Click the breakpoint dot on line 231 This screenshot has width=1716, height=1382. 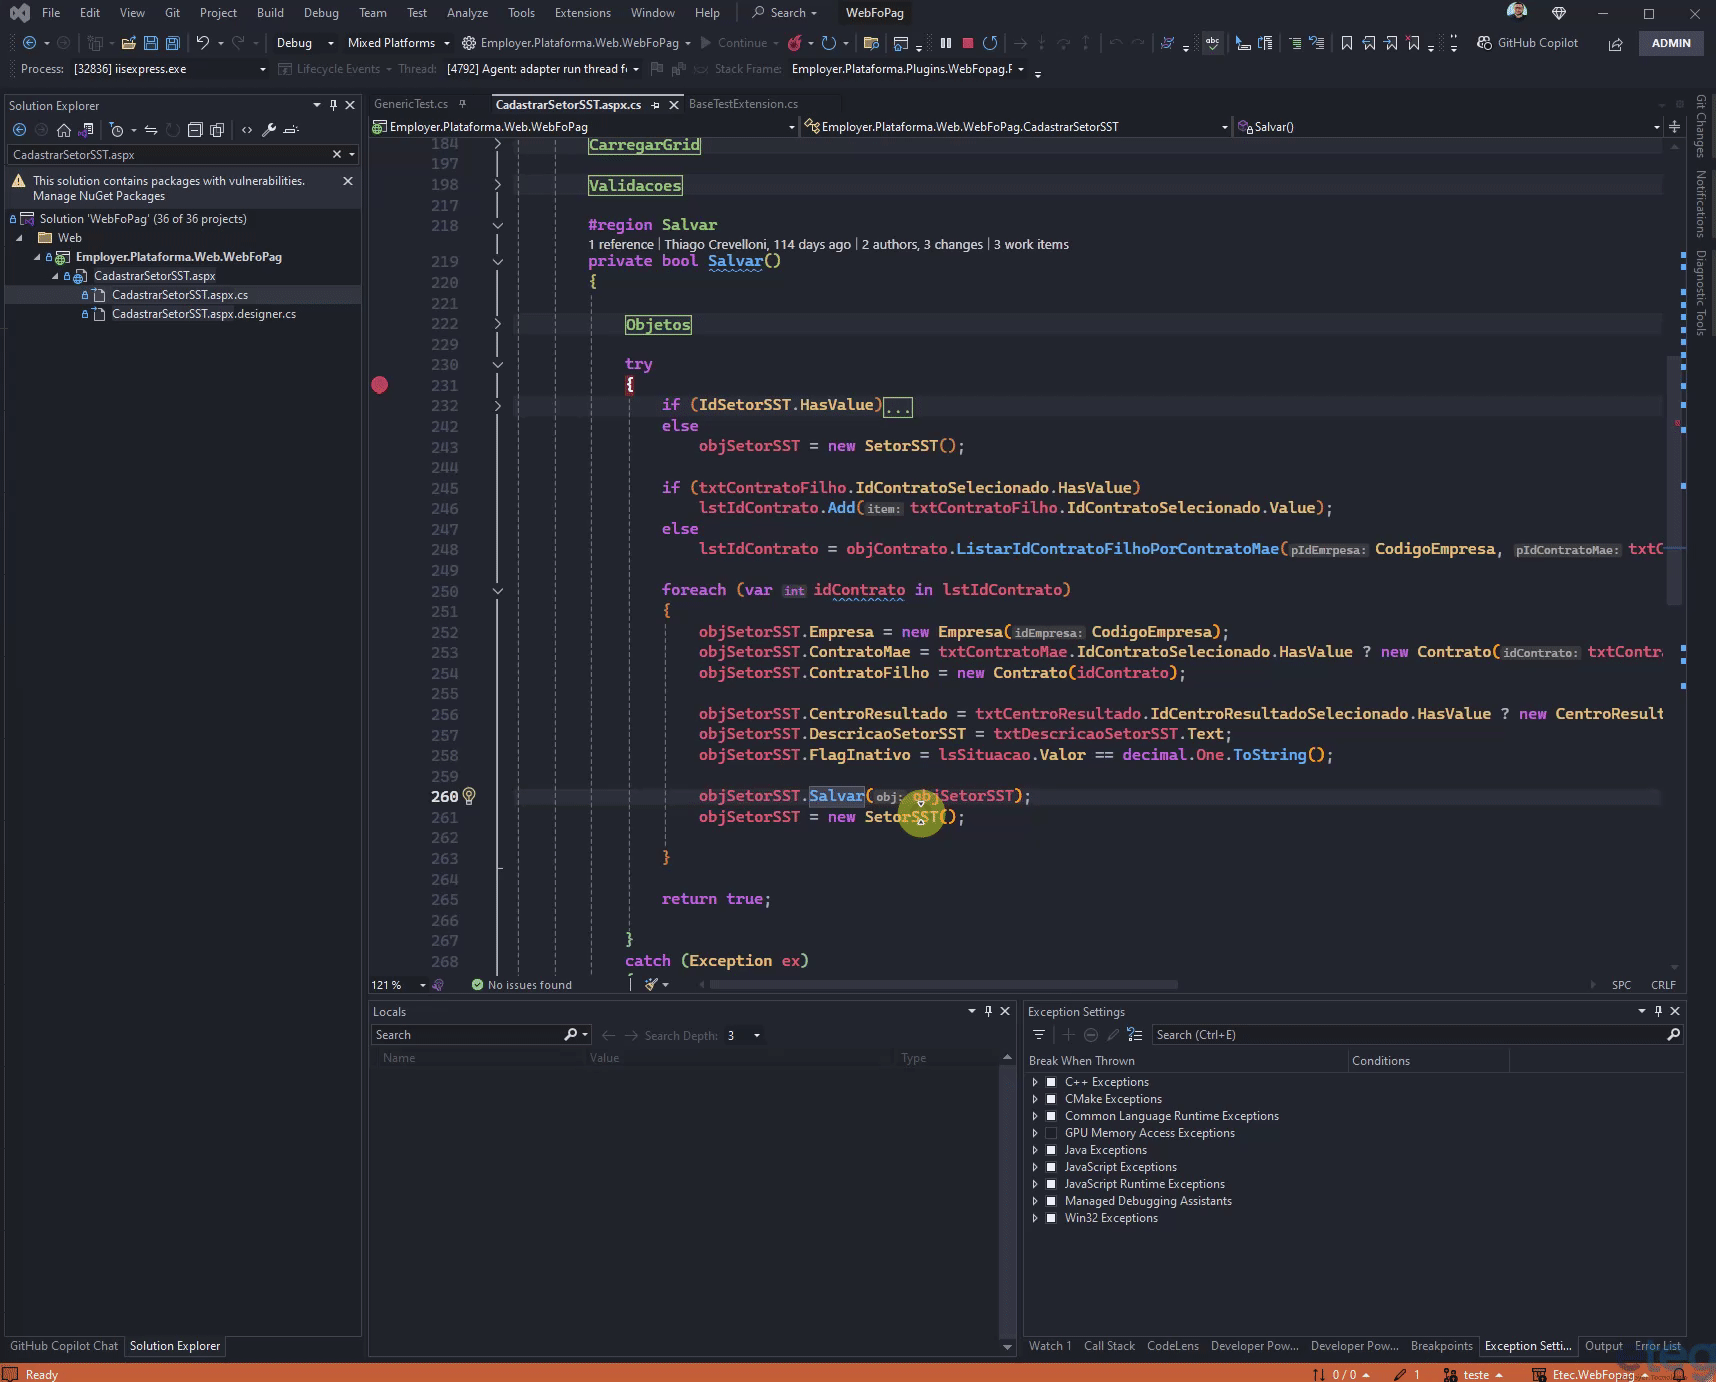pyautogui.click(x=380, y=385)
